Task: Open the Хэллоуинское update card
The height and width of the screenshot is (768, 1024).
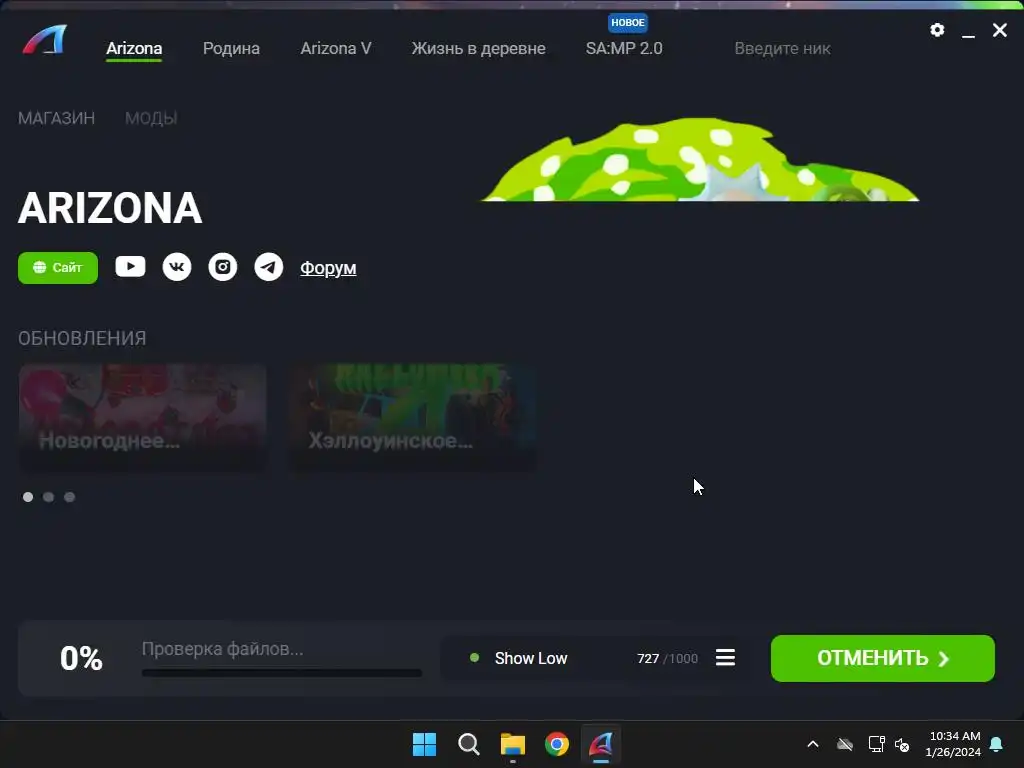Action: pos(413,417)
